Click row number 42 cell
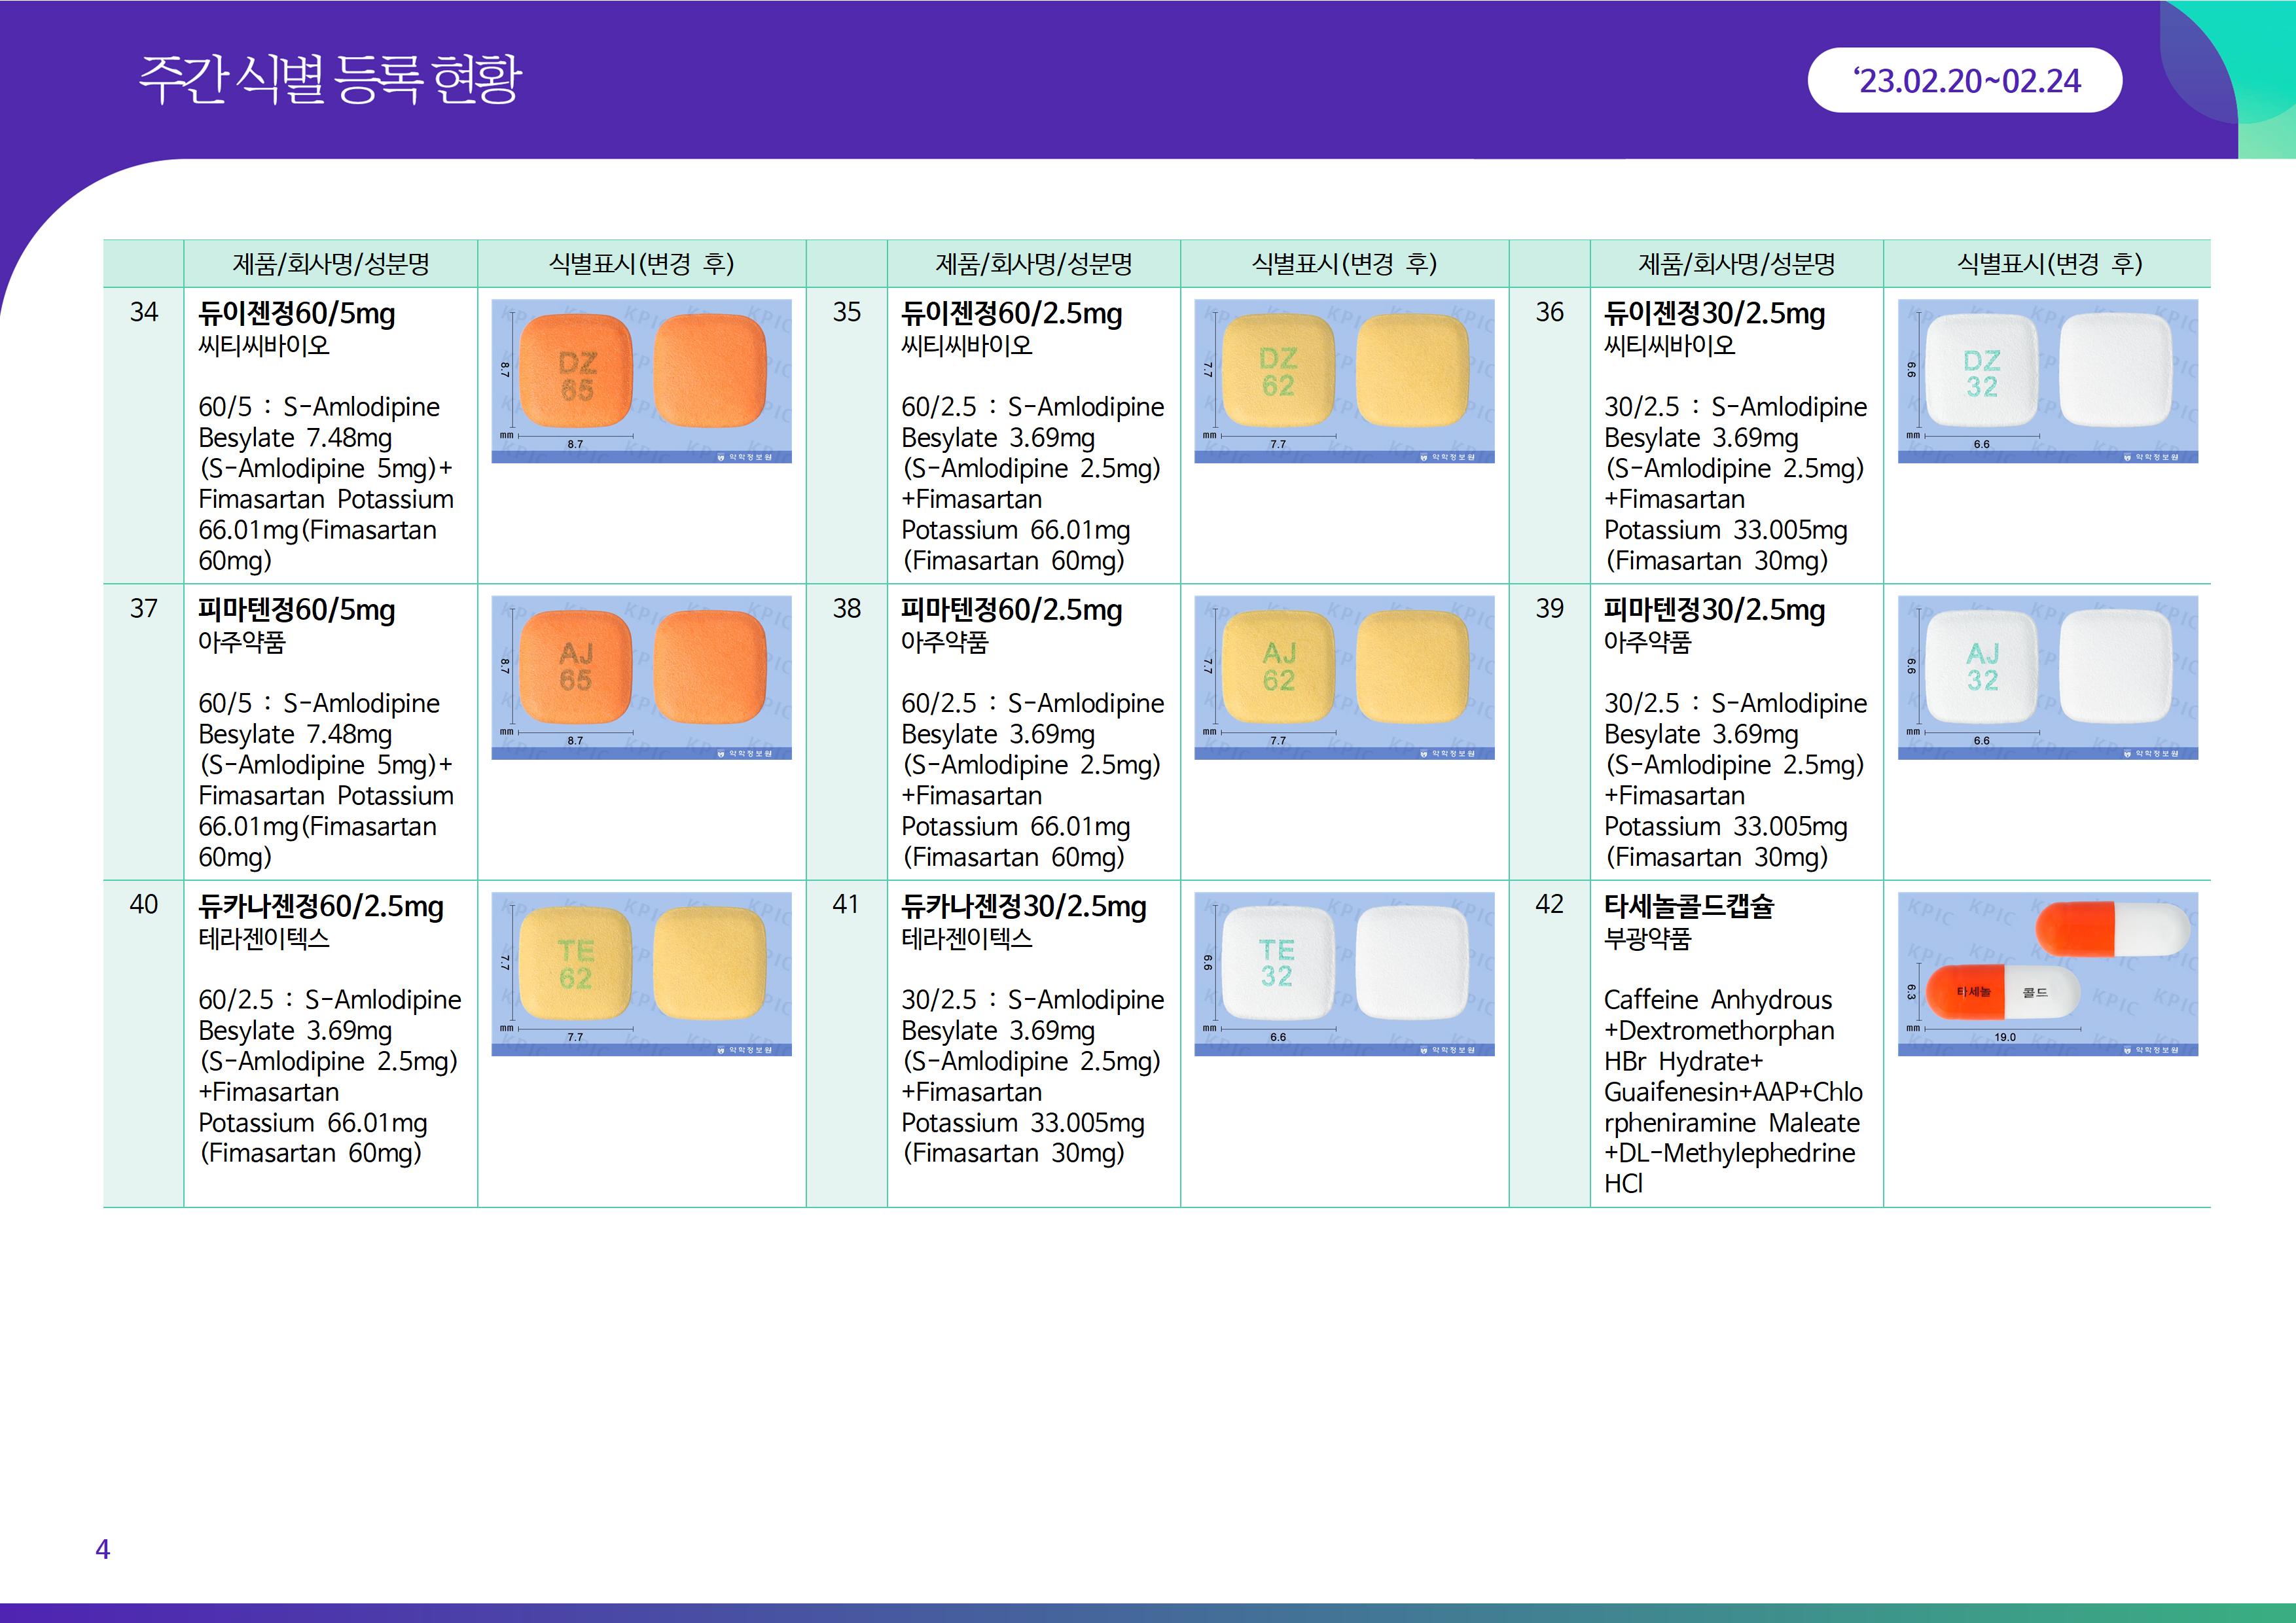This screenshot has width=2296, height=1623. coord(1549,904)
